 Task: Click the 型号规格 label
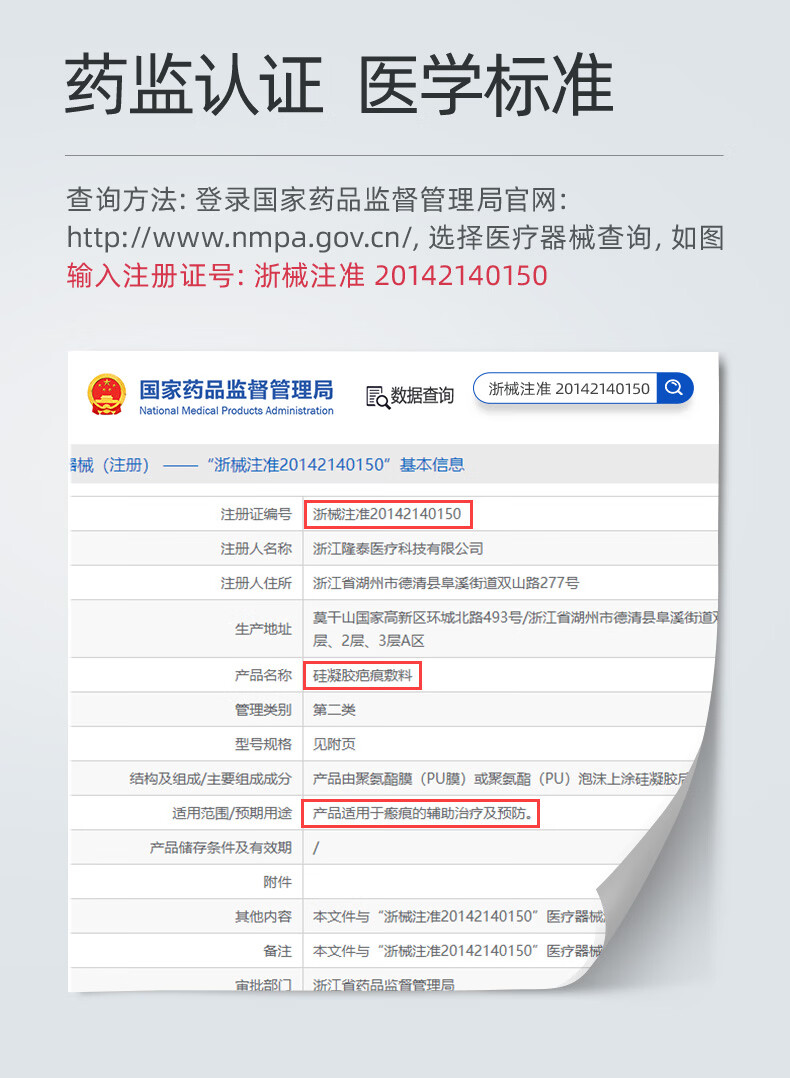[263, 745]
